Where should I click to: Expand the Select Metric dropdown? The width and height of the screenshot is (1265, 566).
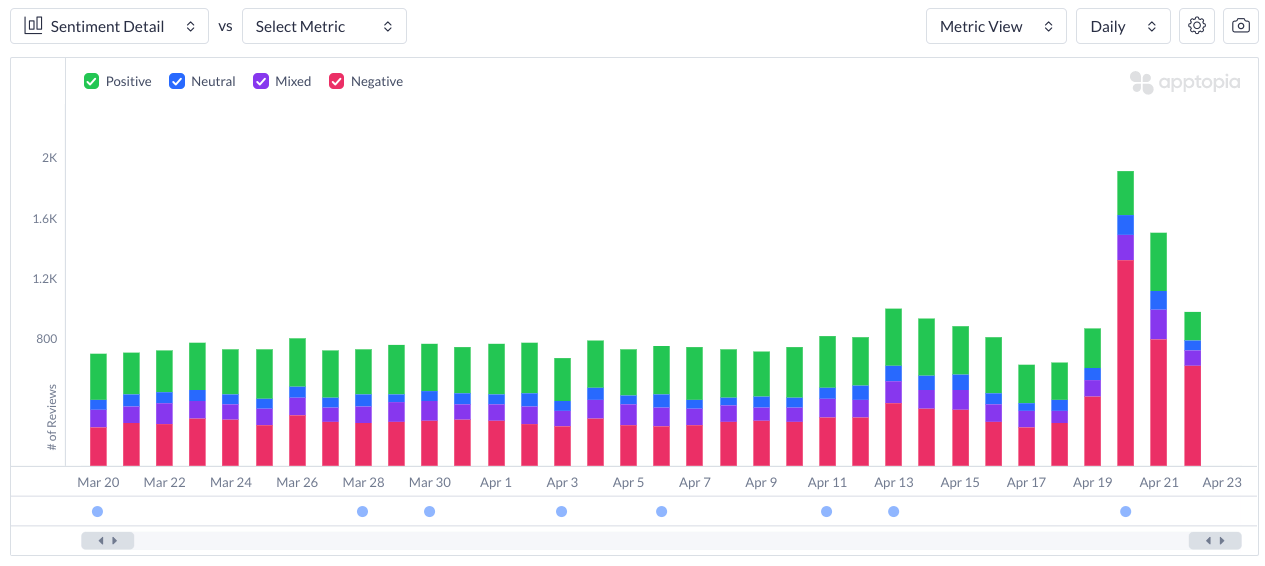(x=324, y=26)
